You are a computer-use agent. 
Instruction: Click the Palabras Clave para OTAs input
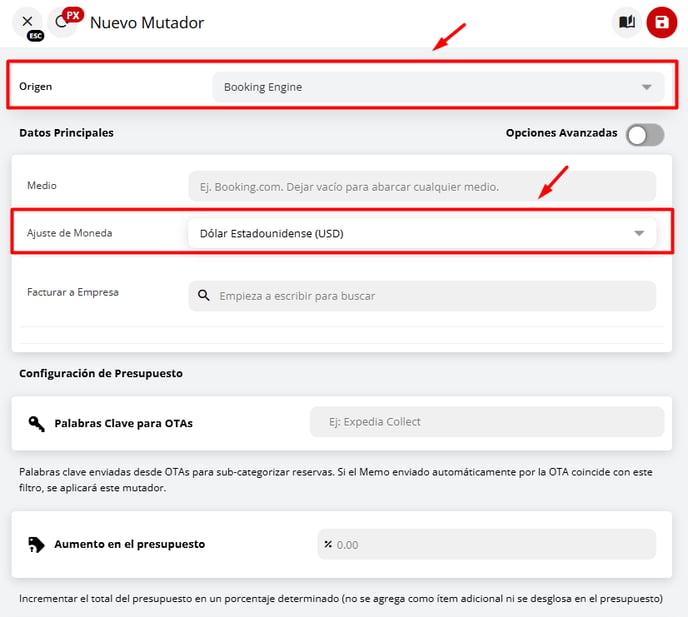click(x=486, y=422)
